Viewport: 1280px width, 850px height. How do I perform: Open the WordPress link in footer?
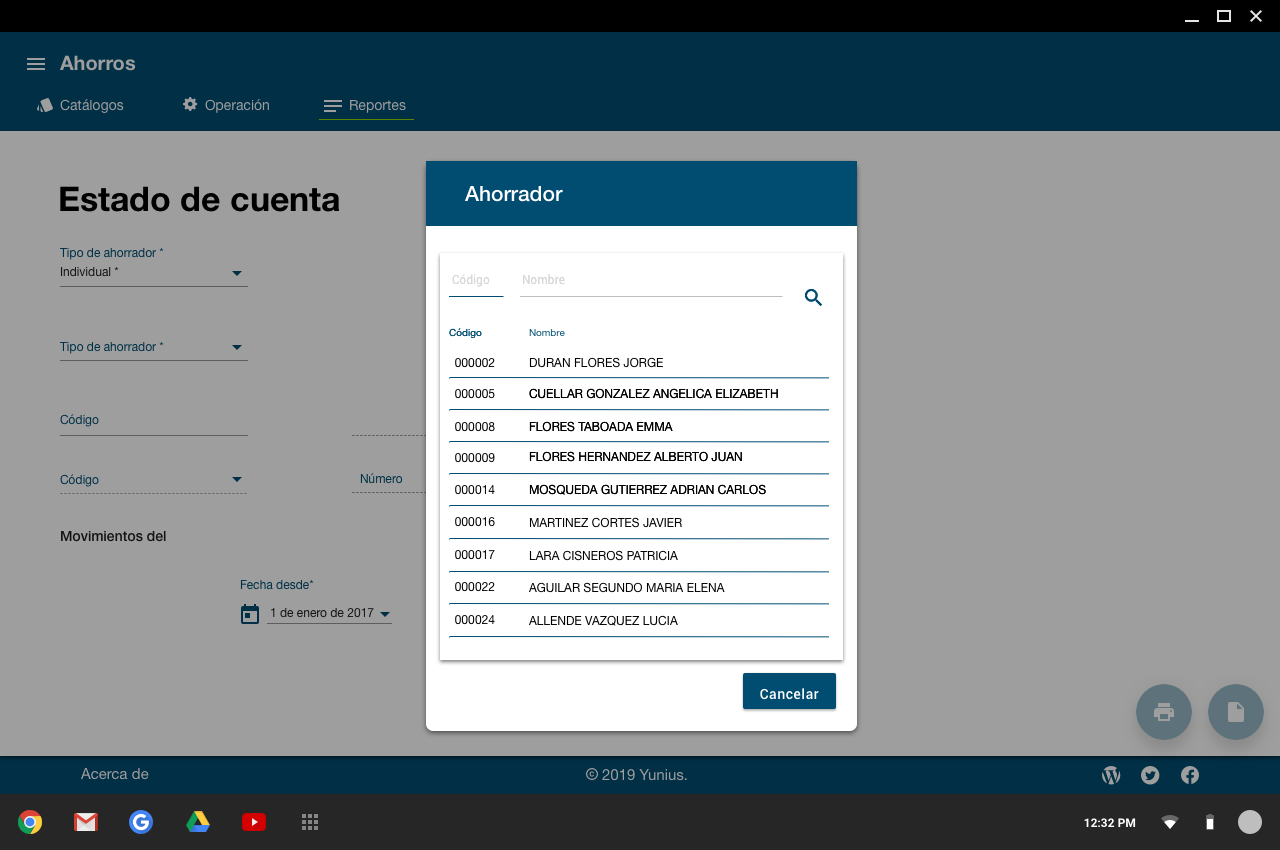coord(1110,775)
